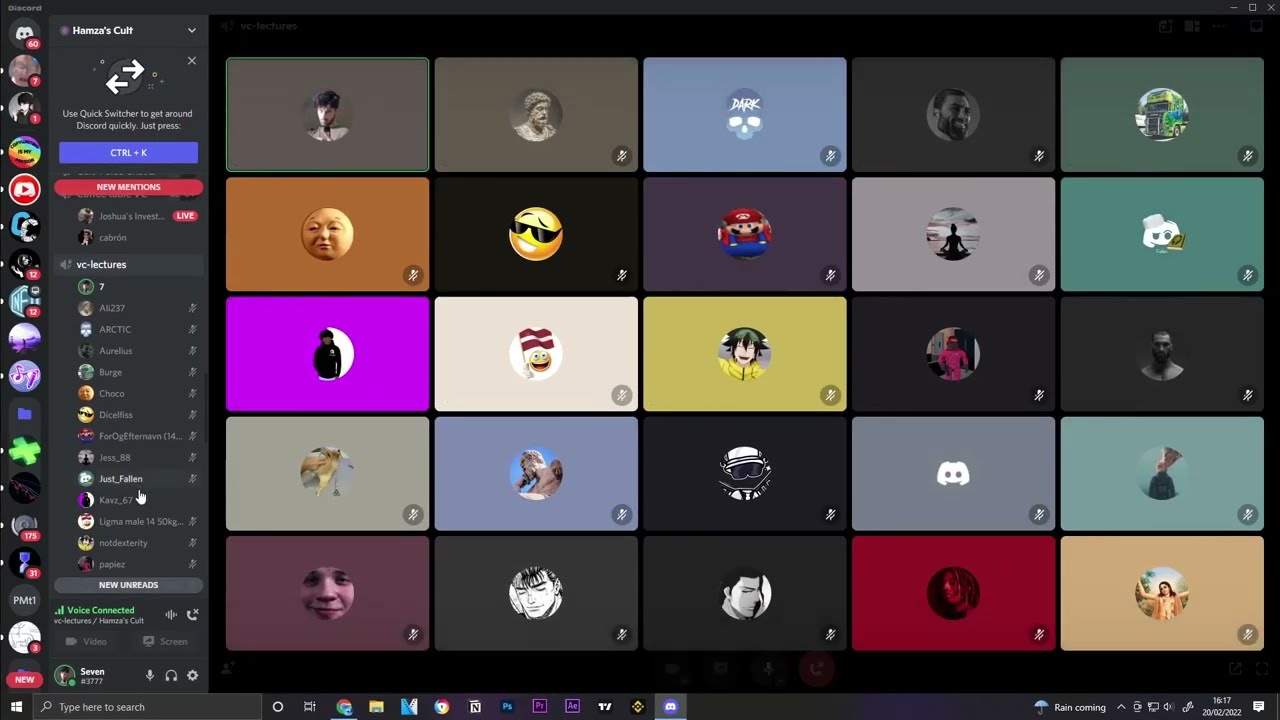
Task: Focus the default Discord logo tile
Action: (953, 474)
